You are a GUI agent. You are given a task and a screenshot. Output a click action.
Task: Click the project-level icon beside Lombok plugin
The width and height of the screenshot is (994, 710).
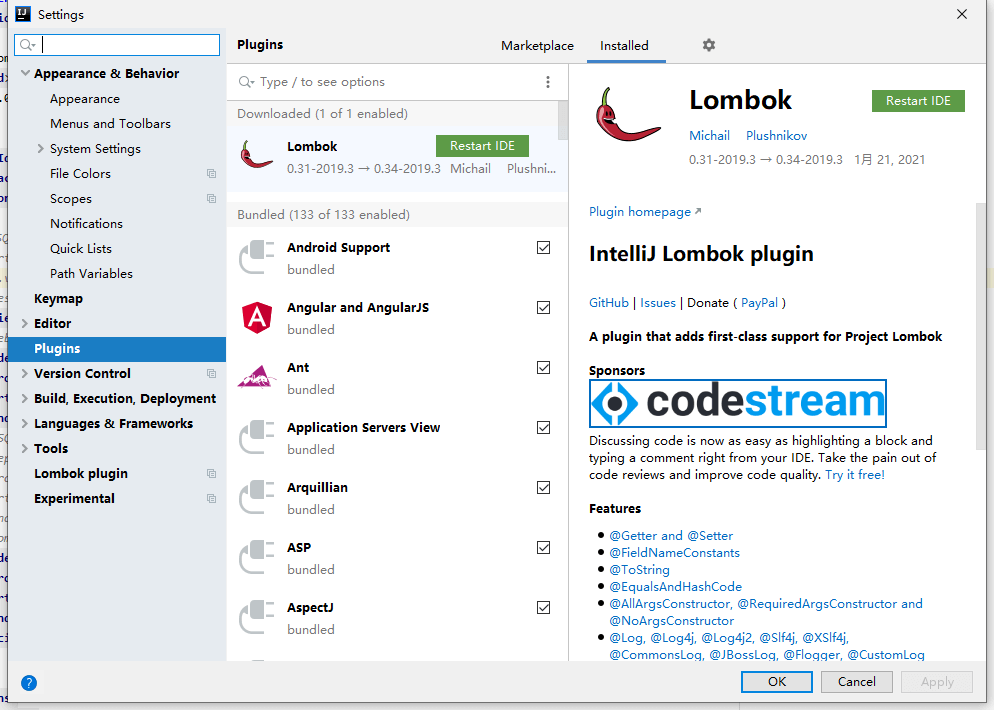coord(212,474)
